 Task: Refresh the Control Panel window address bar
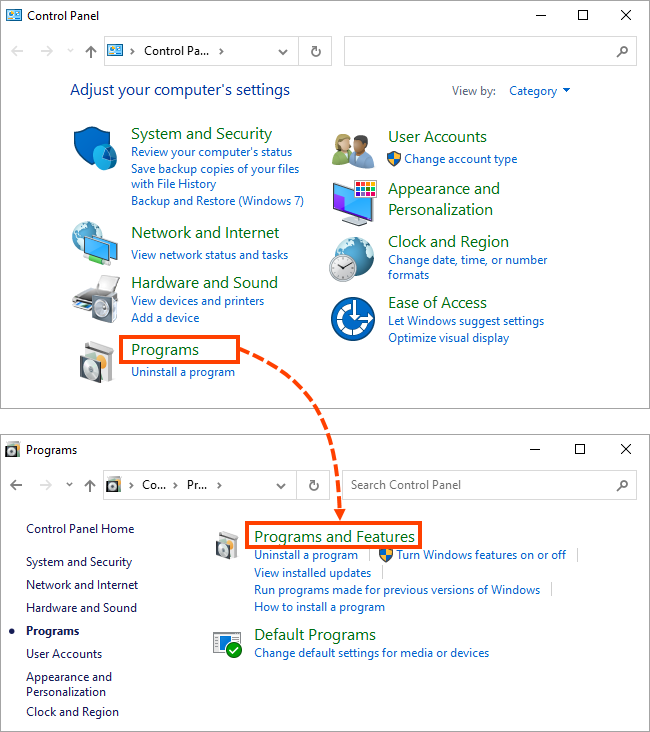coord(316,51)
